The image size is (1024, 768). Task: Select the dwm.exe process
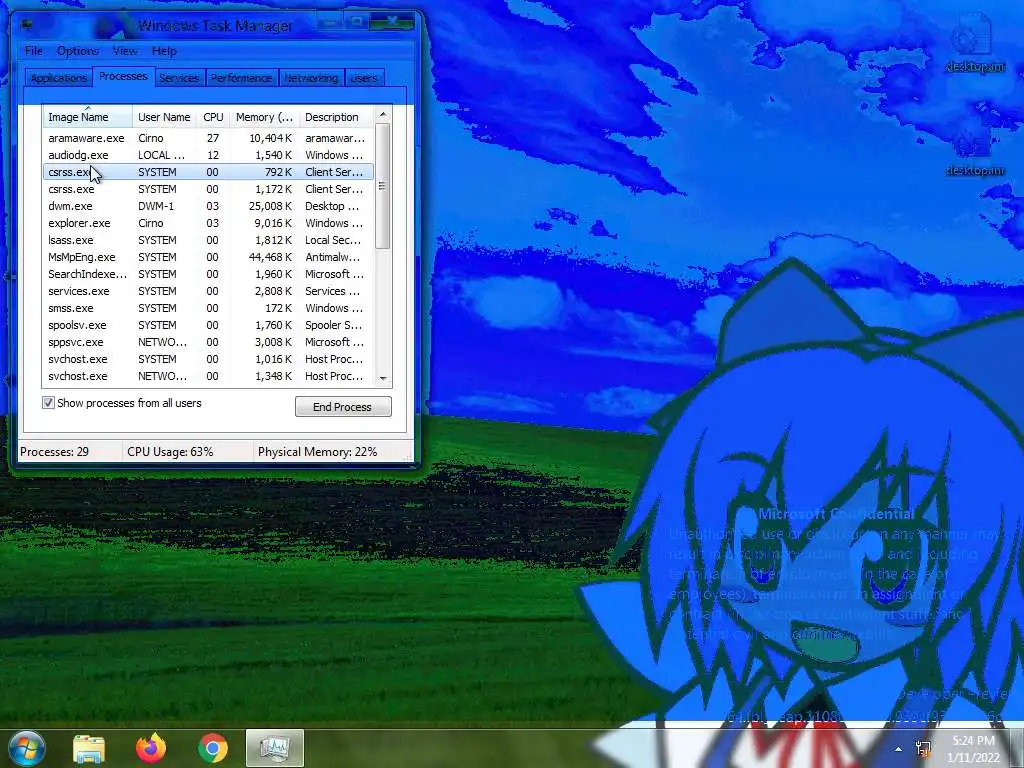pos(208,206)
